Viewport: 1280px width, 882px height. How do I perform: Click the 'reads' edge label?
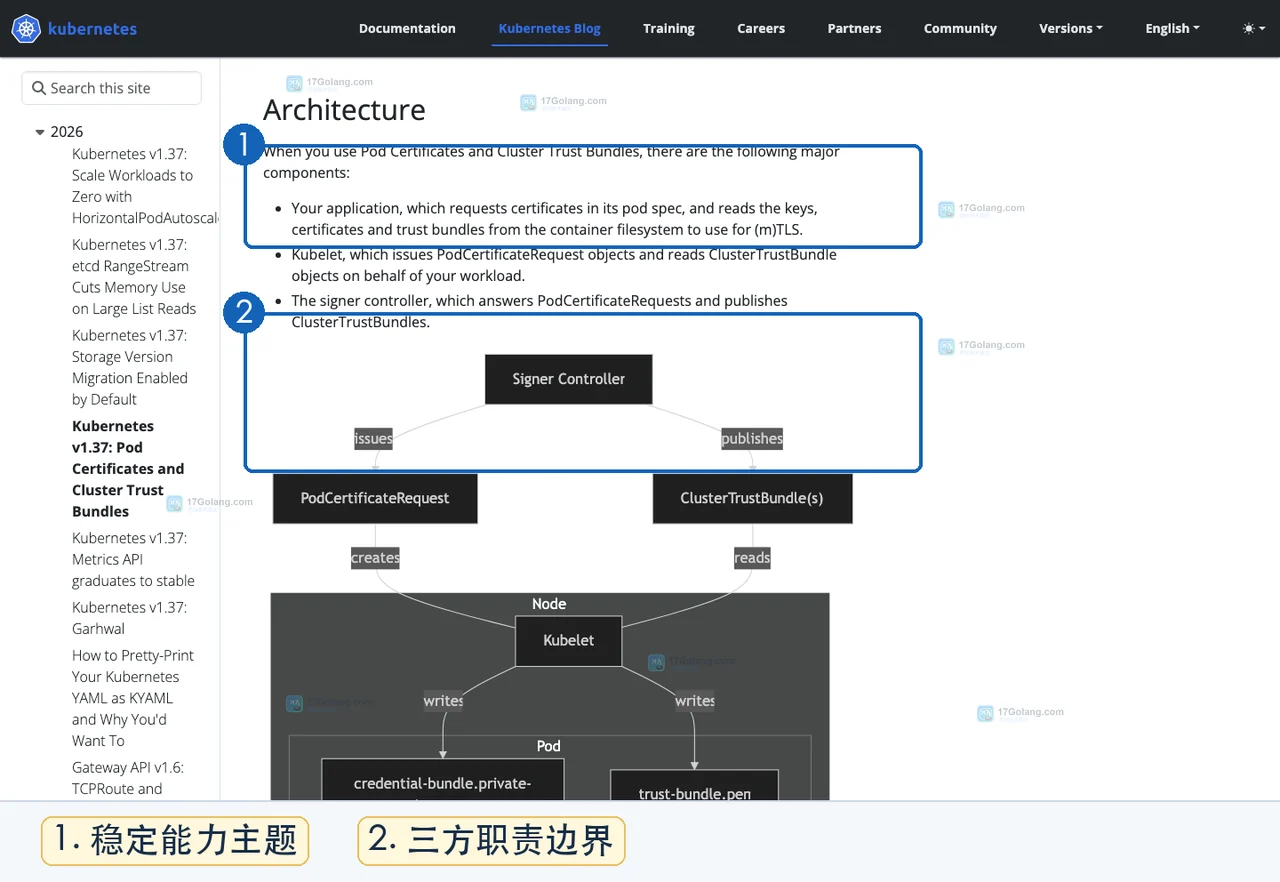(752, 558)
